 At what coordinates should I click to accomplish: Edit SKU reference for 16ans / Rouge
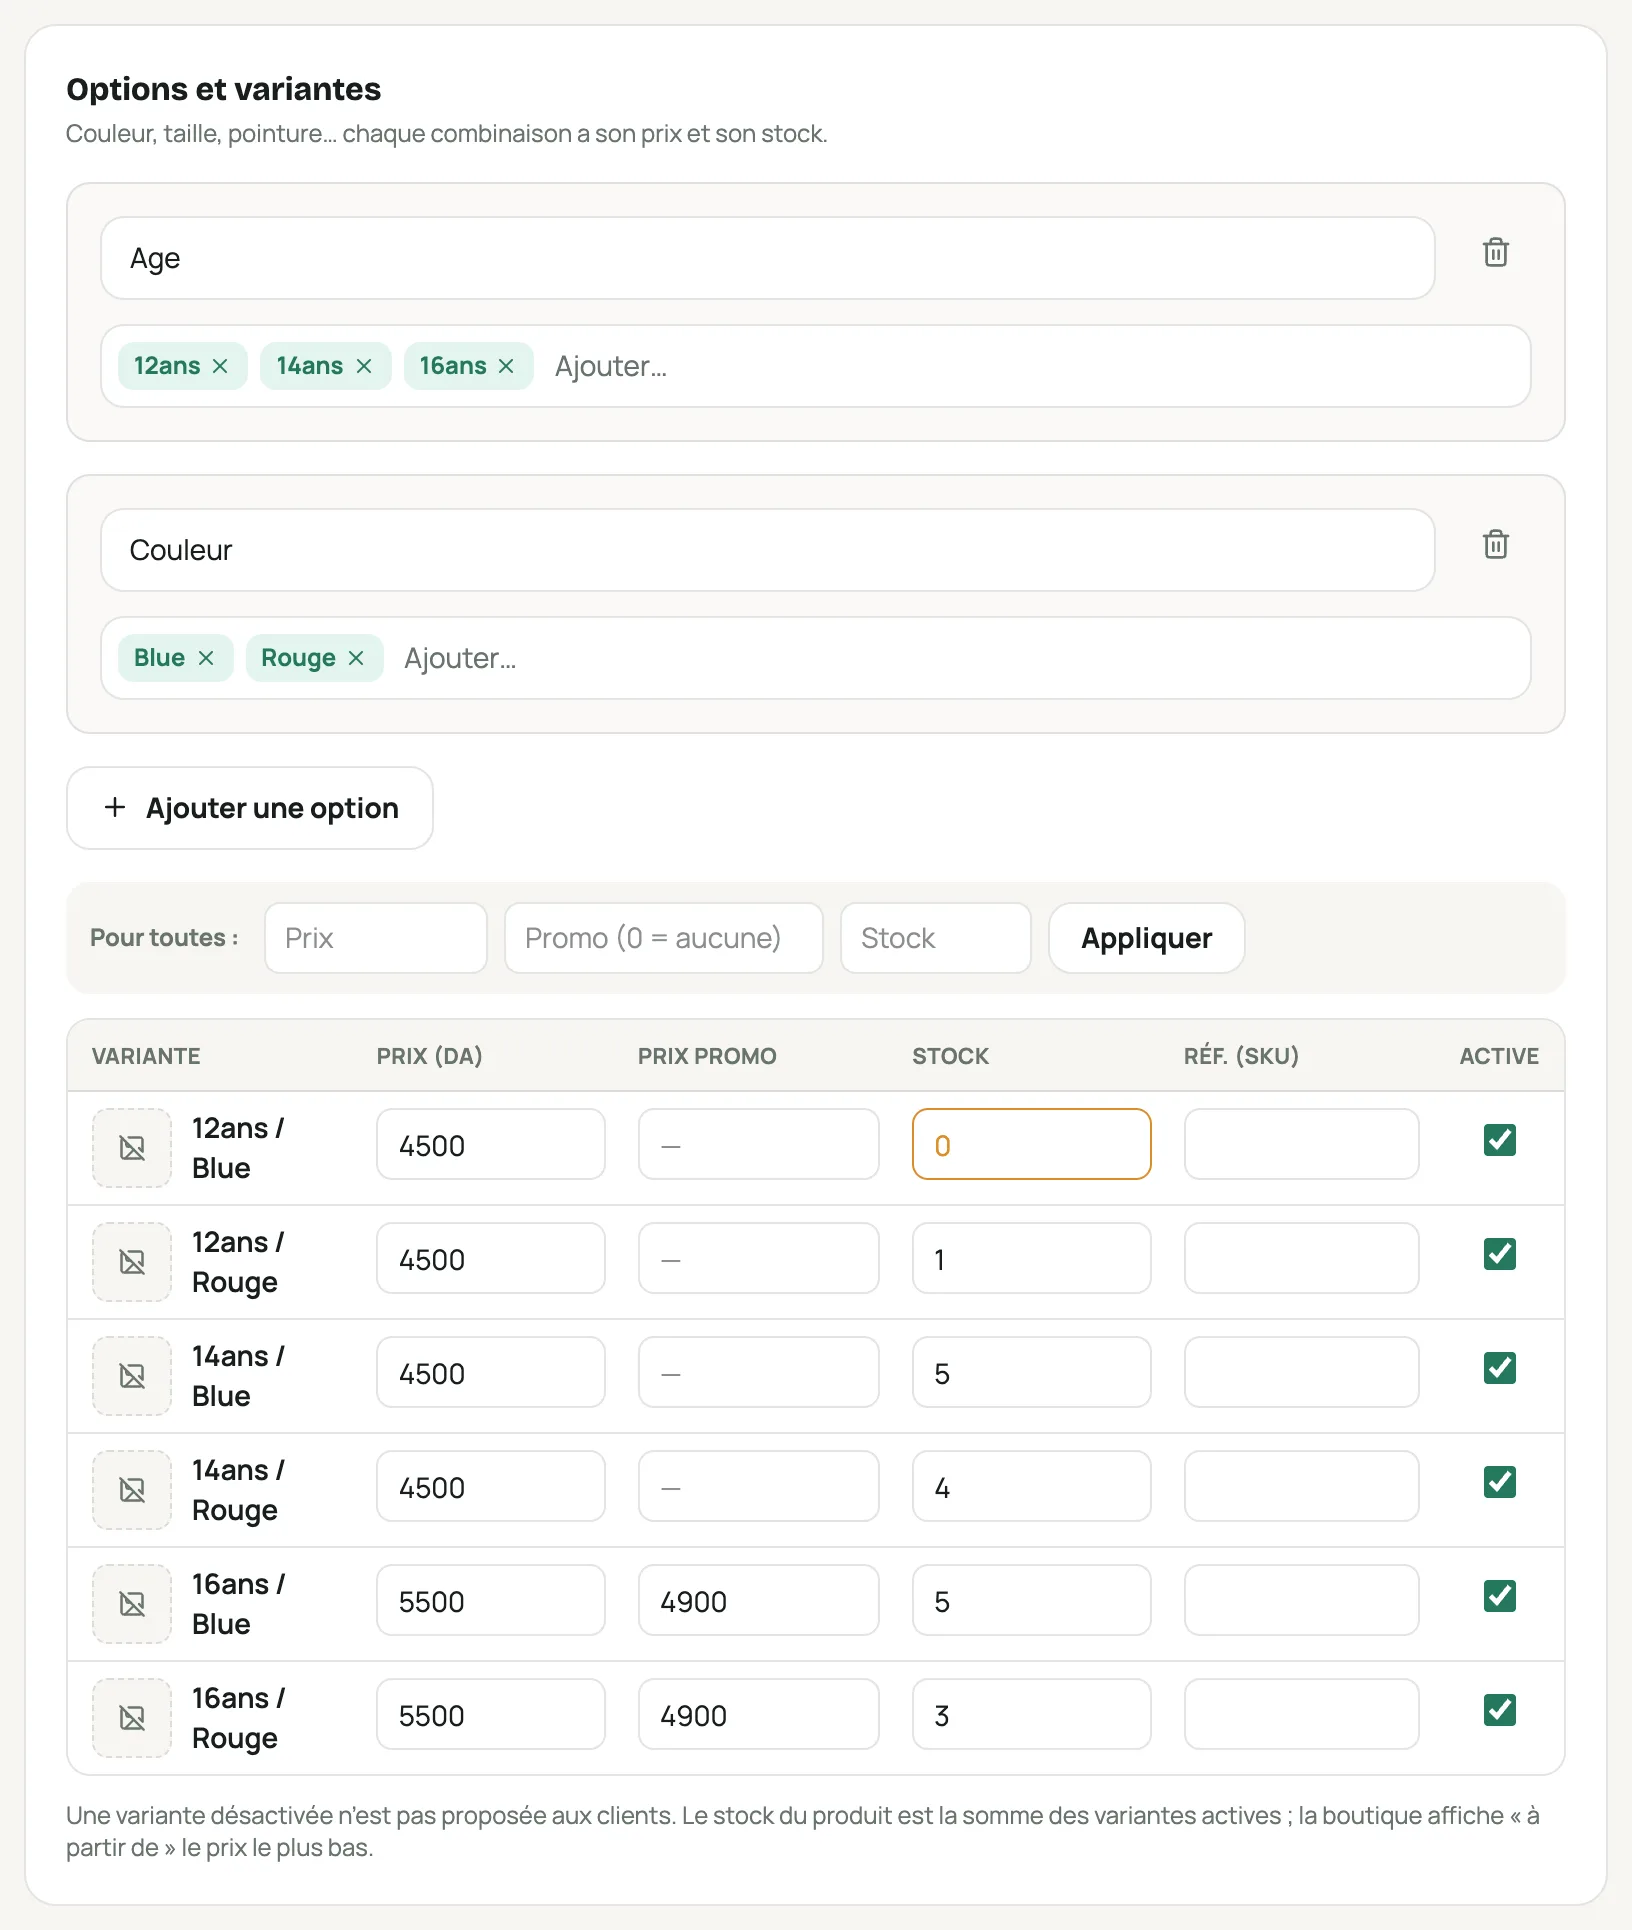[x=1302, y=1714]
